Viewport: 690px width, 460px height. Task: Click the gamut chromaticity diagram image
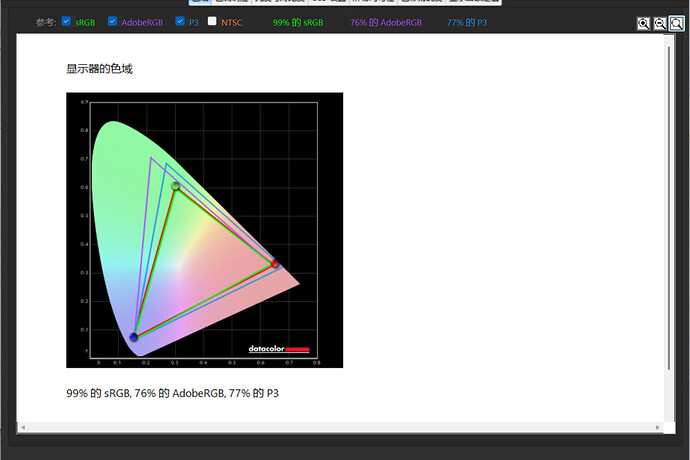(205, 230)
